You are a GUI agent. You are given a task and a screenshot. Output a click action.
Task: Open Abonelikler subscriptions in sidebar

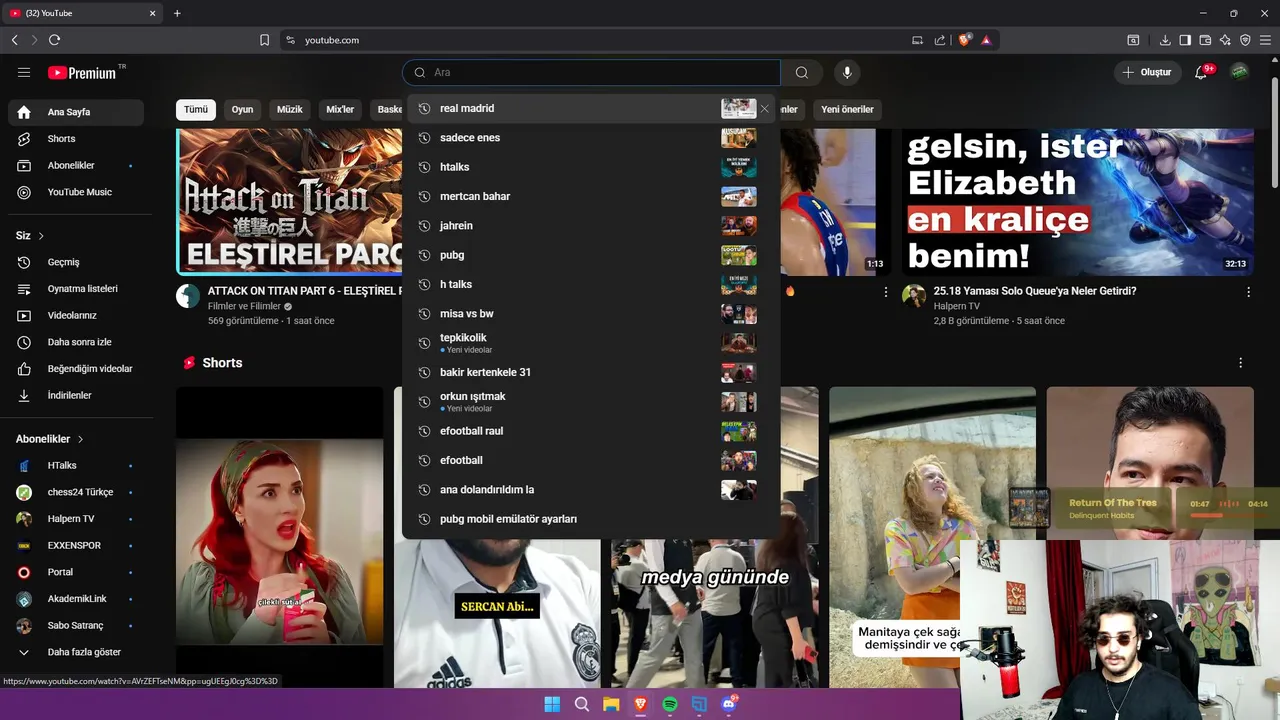pos(76,165)
